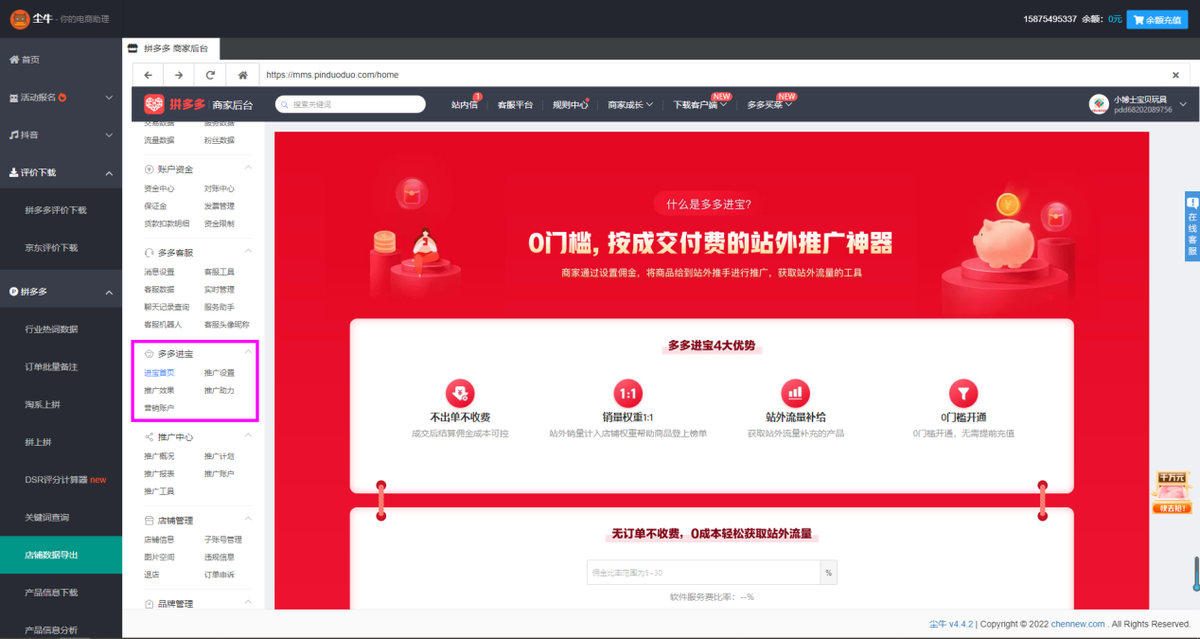Click the browser forward arrow
Image resolution: width=1200 pixels, height=639 pixels.
tap(179, 75)
